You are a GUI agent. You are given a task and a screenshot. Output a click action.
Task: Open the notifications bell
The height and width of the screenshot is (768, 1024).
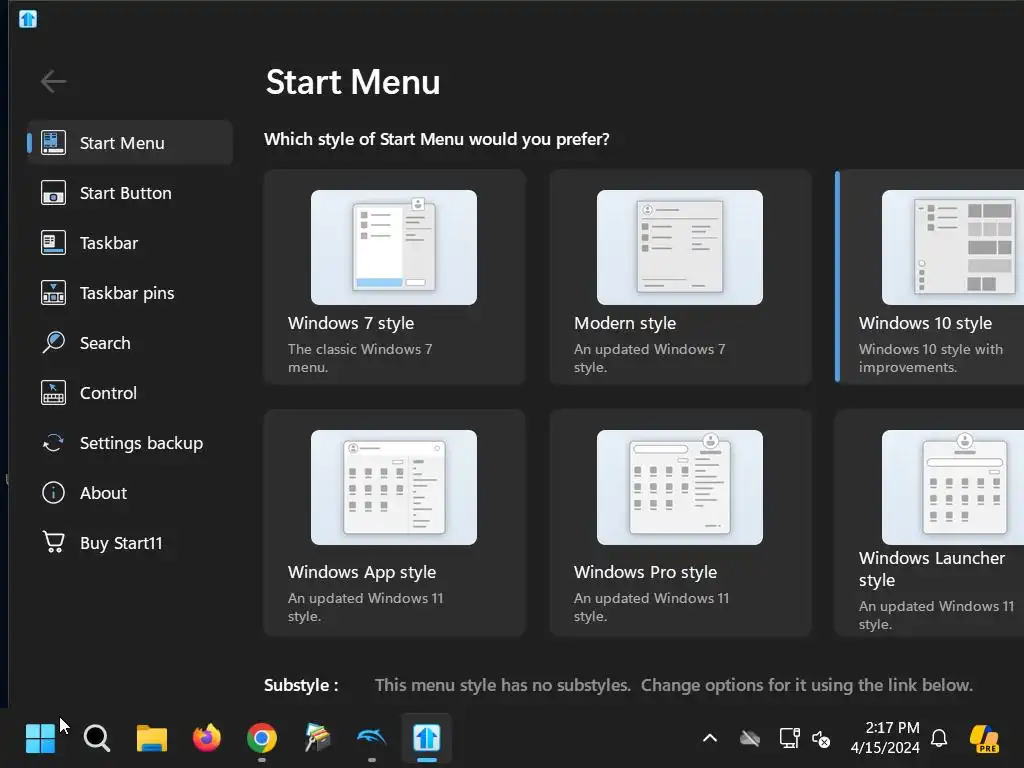pos(939,739)
